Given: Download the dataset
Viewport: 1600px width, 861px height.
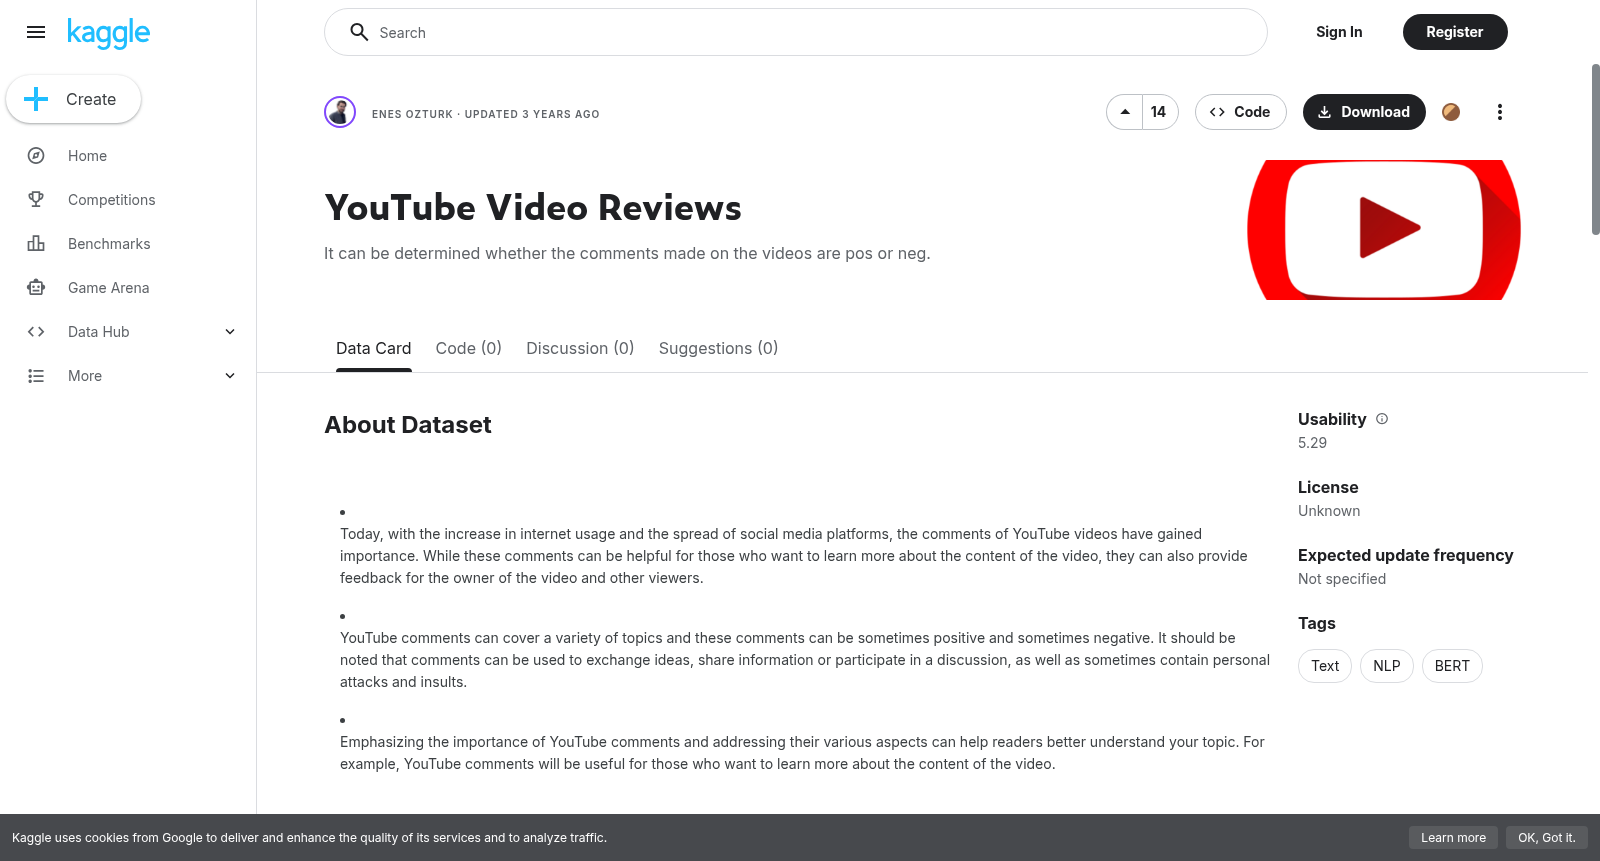Looking at the screenshot, I should (1364, 112).
